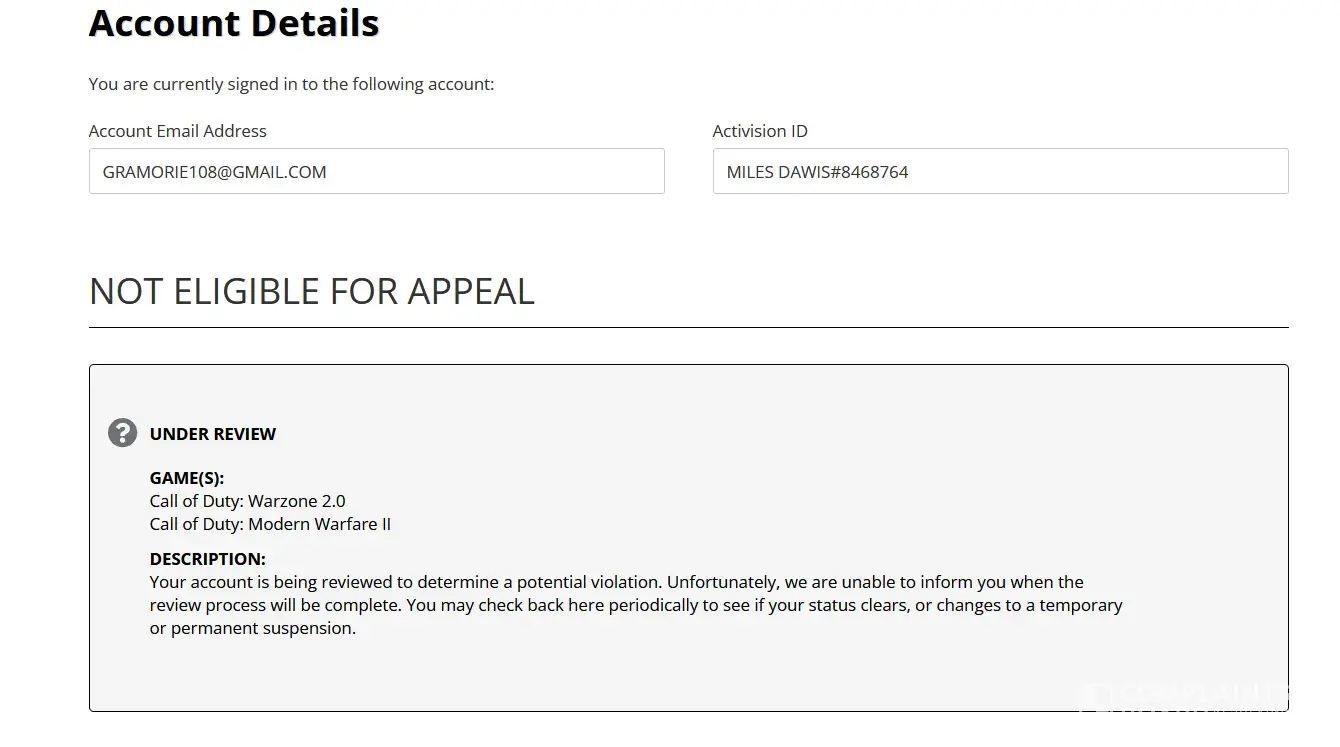Click the words 'or permanent suspension.'
1340x747 pixels.
coord(253,628)
